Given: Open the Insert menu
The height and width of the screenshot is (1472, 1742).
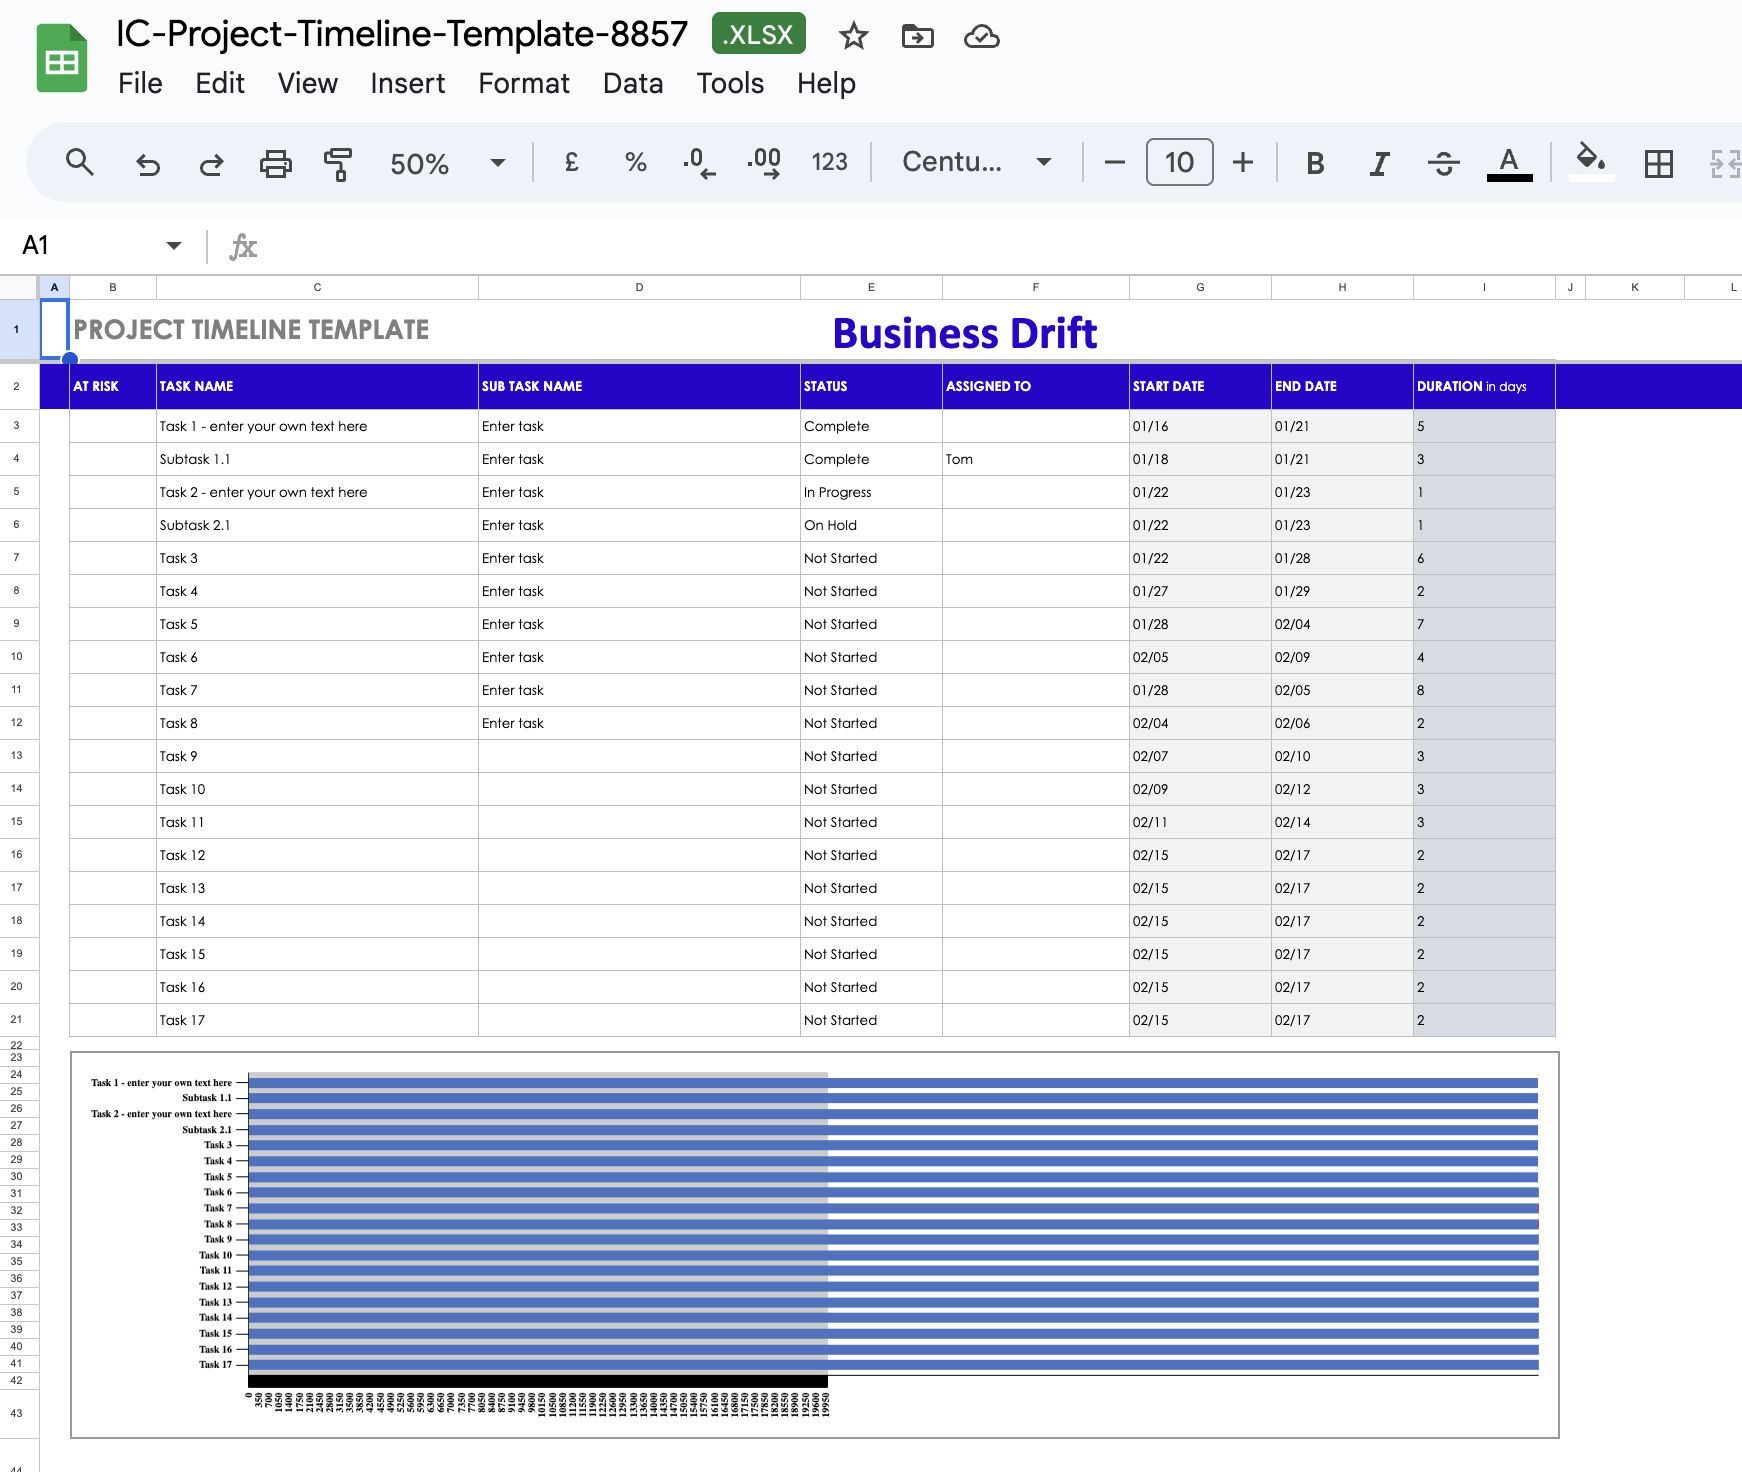Looking at the screenshot, I should point(408,84).
